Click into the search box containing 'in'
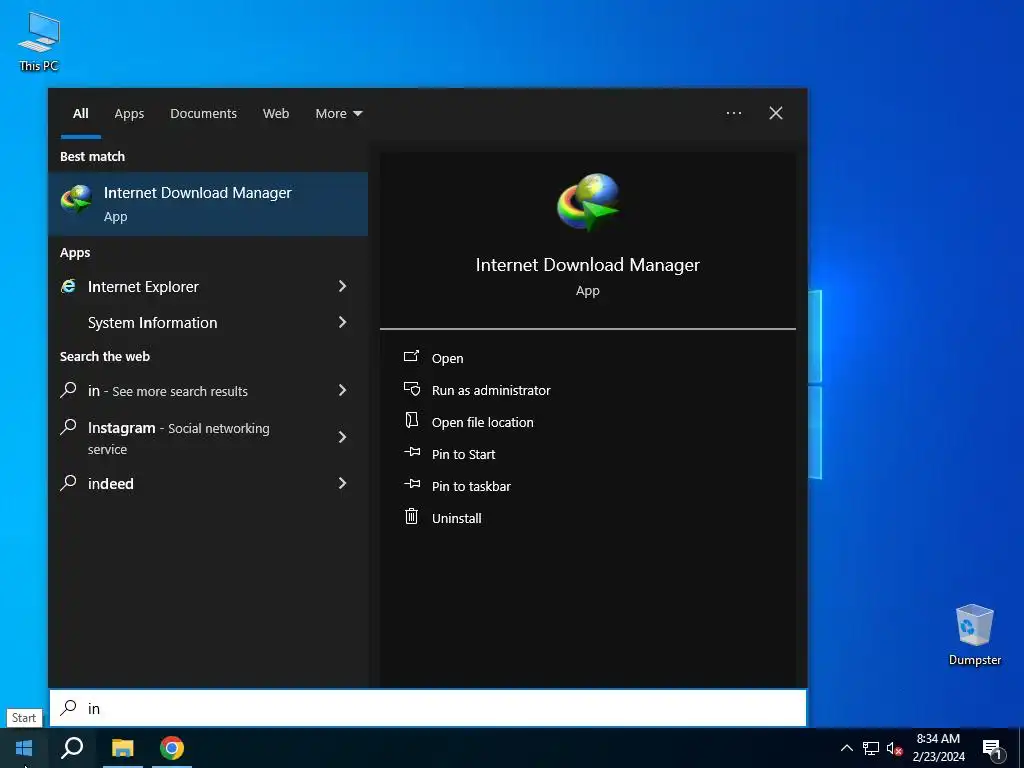Screen dimensions: 1024x768 coord(428,708)
